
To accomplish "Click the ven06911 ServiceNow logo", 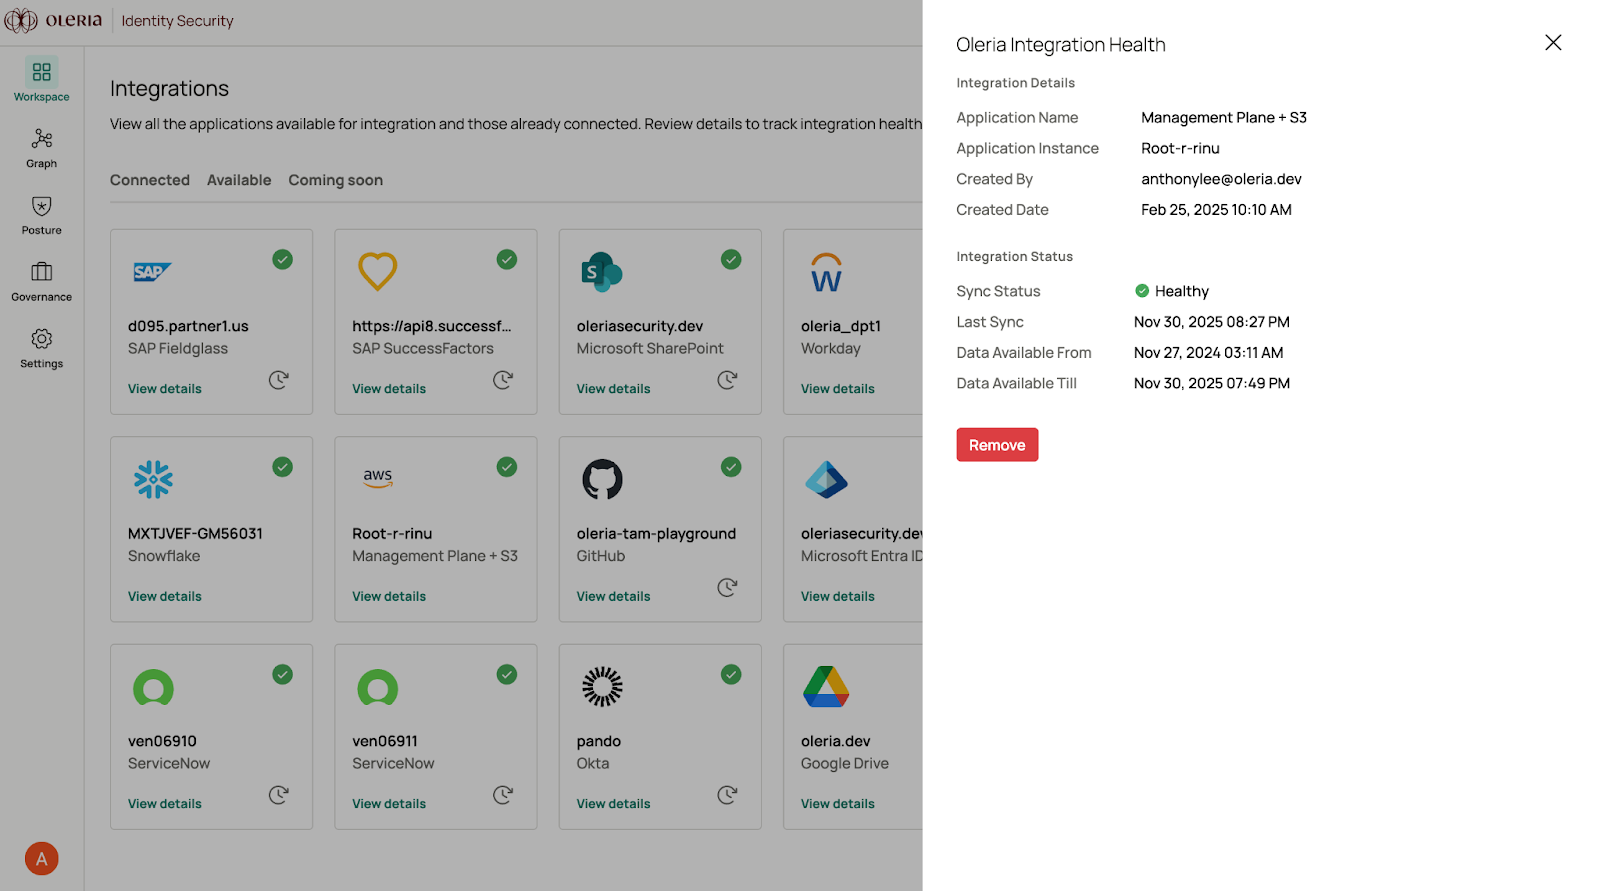I will (x=378, y=688).
